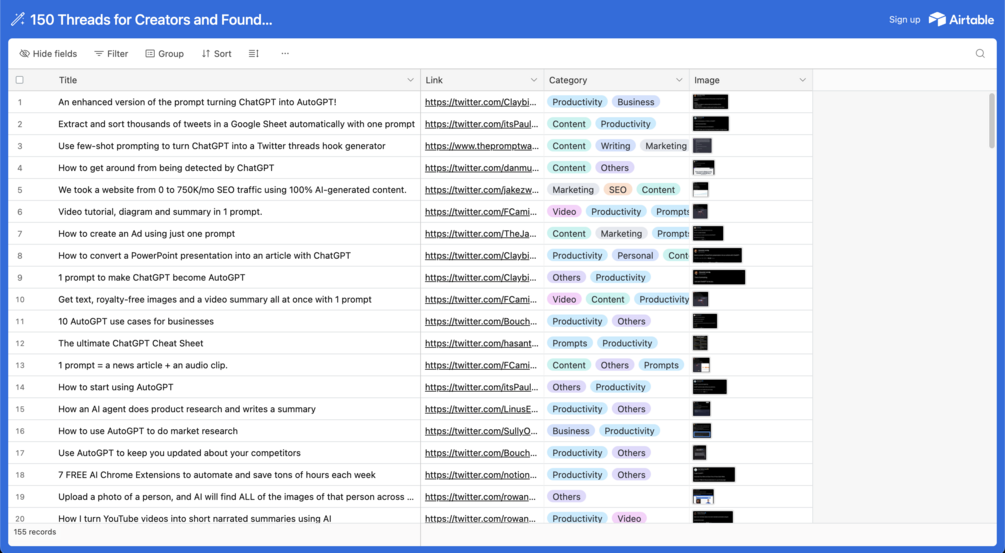The width and height of the screenshot is (1005, 553).
Task: Open the twitter.com/itsPaul link in row 2
Action: click(x=481, y=124)
